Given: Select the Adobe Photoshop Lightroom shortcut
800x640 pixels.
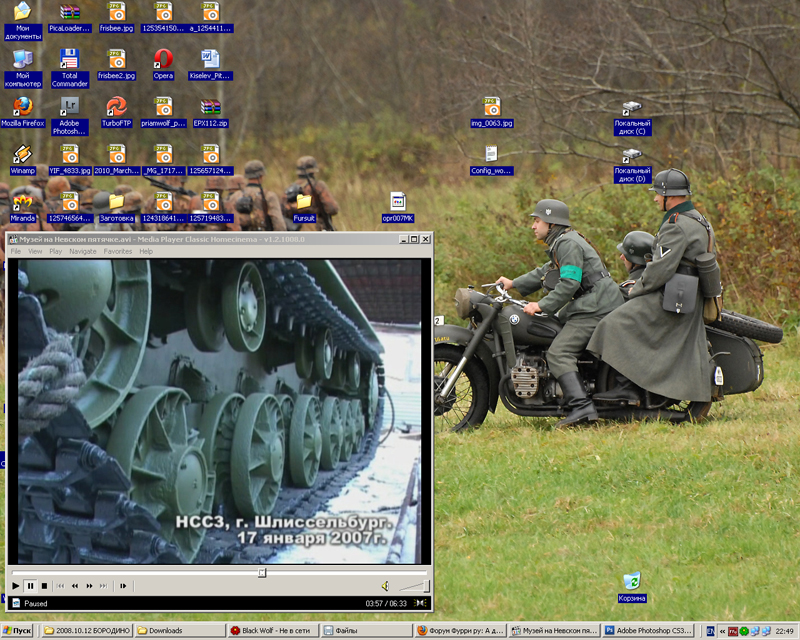Looking at the screenshot, I should point(69,107).
